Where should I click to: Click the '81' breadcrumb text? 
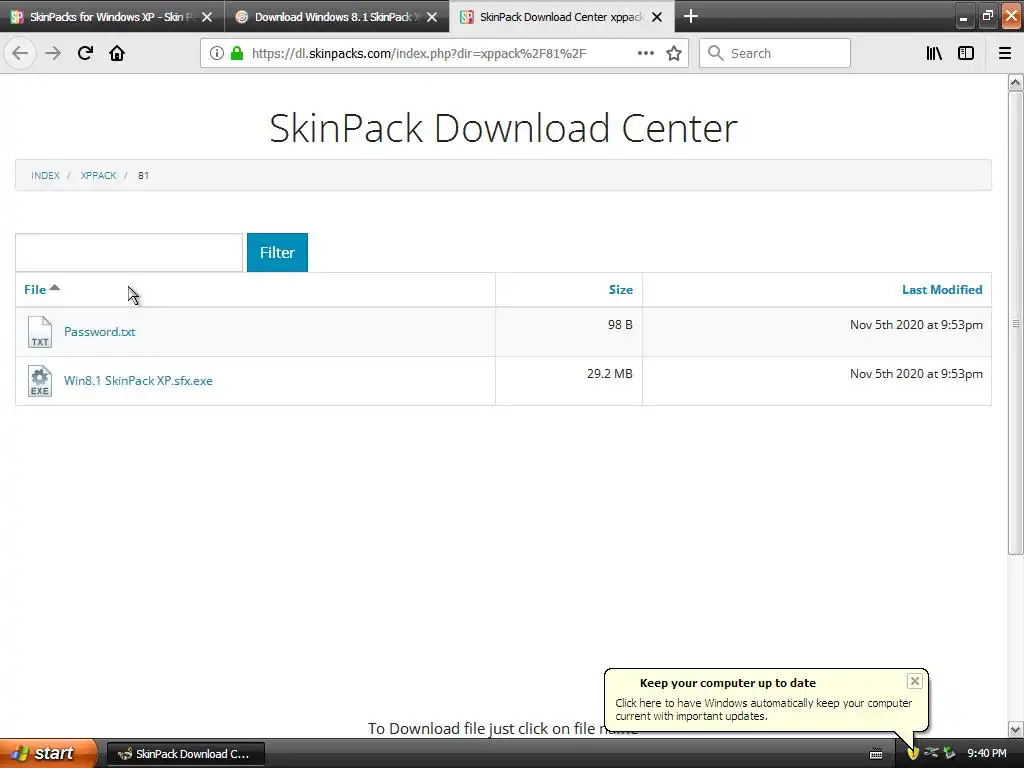click(143, 176)
